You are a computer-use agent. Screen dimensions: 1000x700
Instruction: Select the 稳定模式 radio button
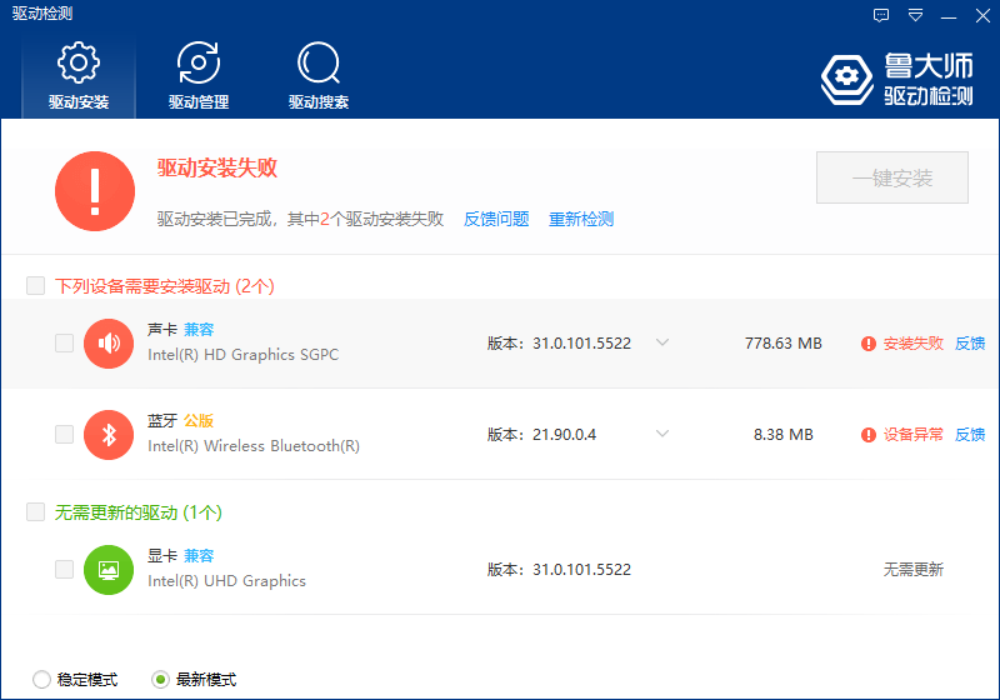42,680
